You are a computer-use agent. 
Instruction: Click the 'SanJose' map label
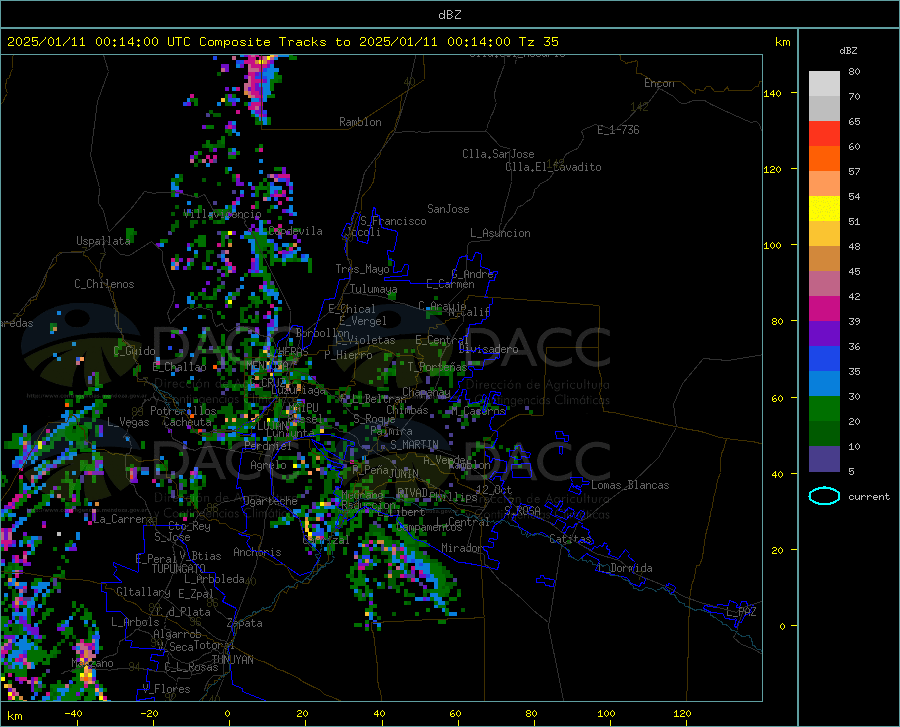coord(448,209)
